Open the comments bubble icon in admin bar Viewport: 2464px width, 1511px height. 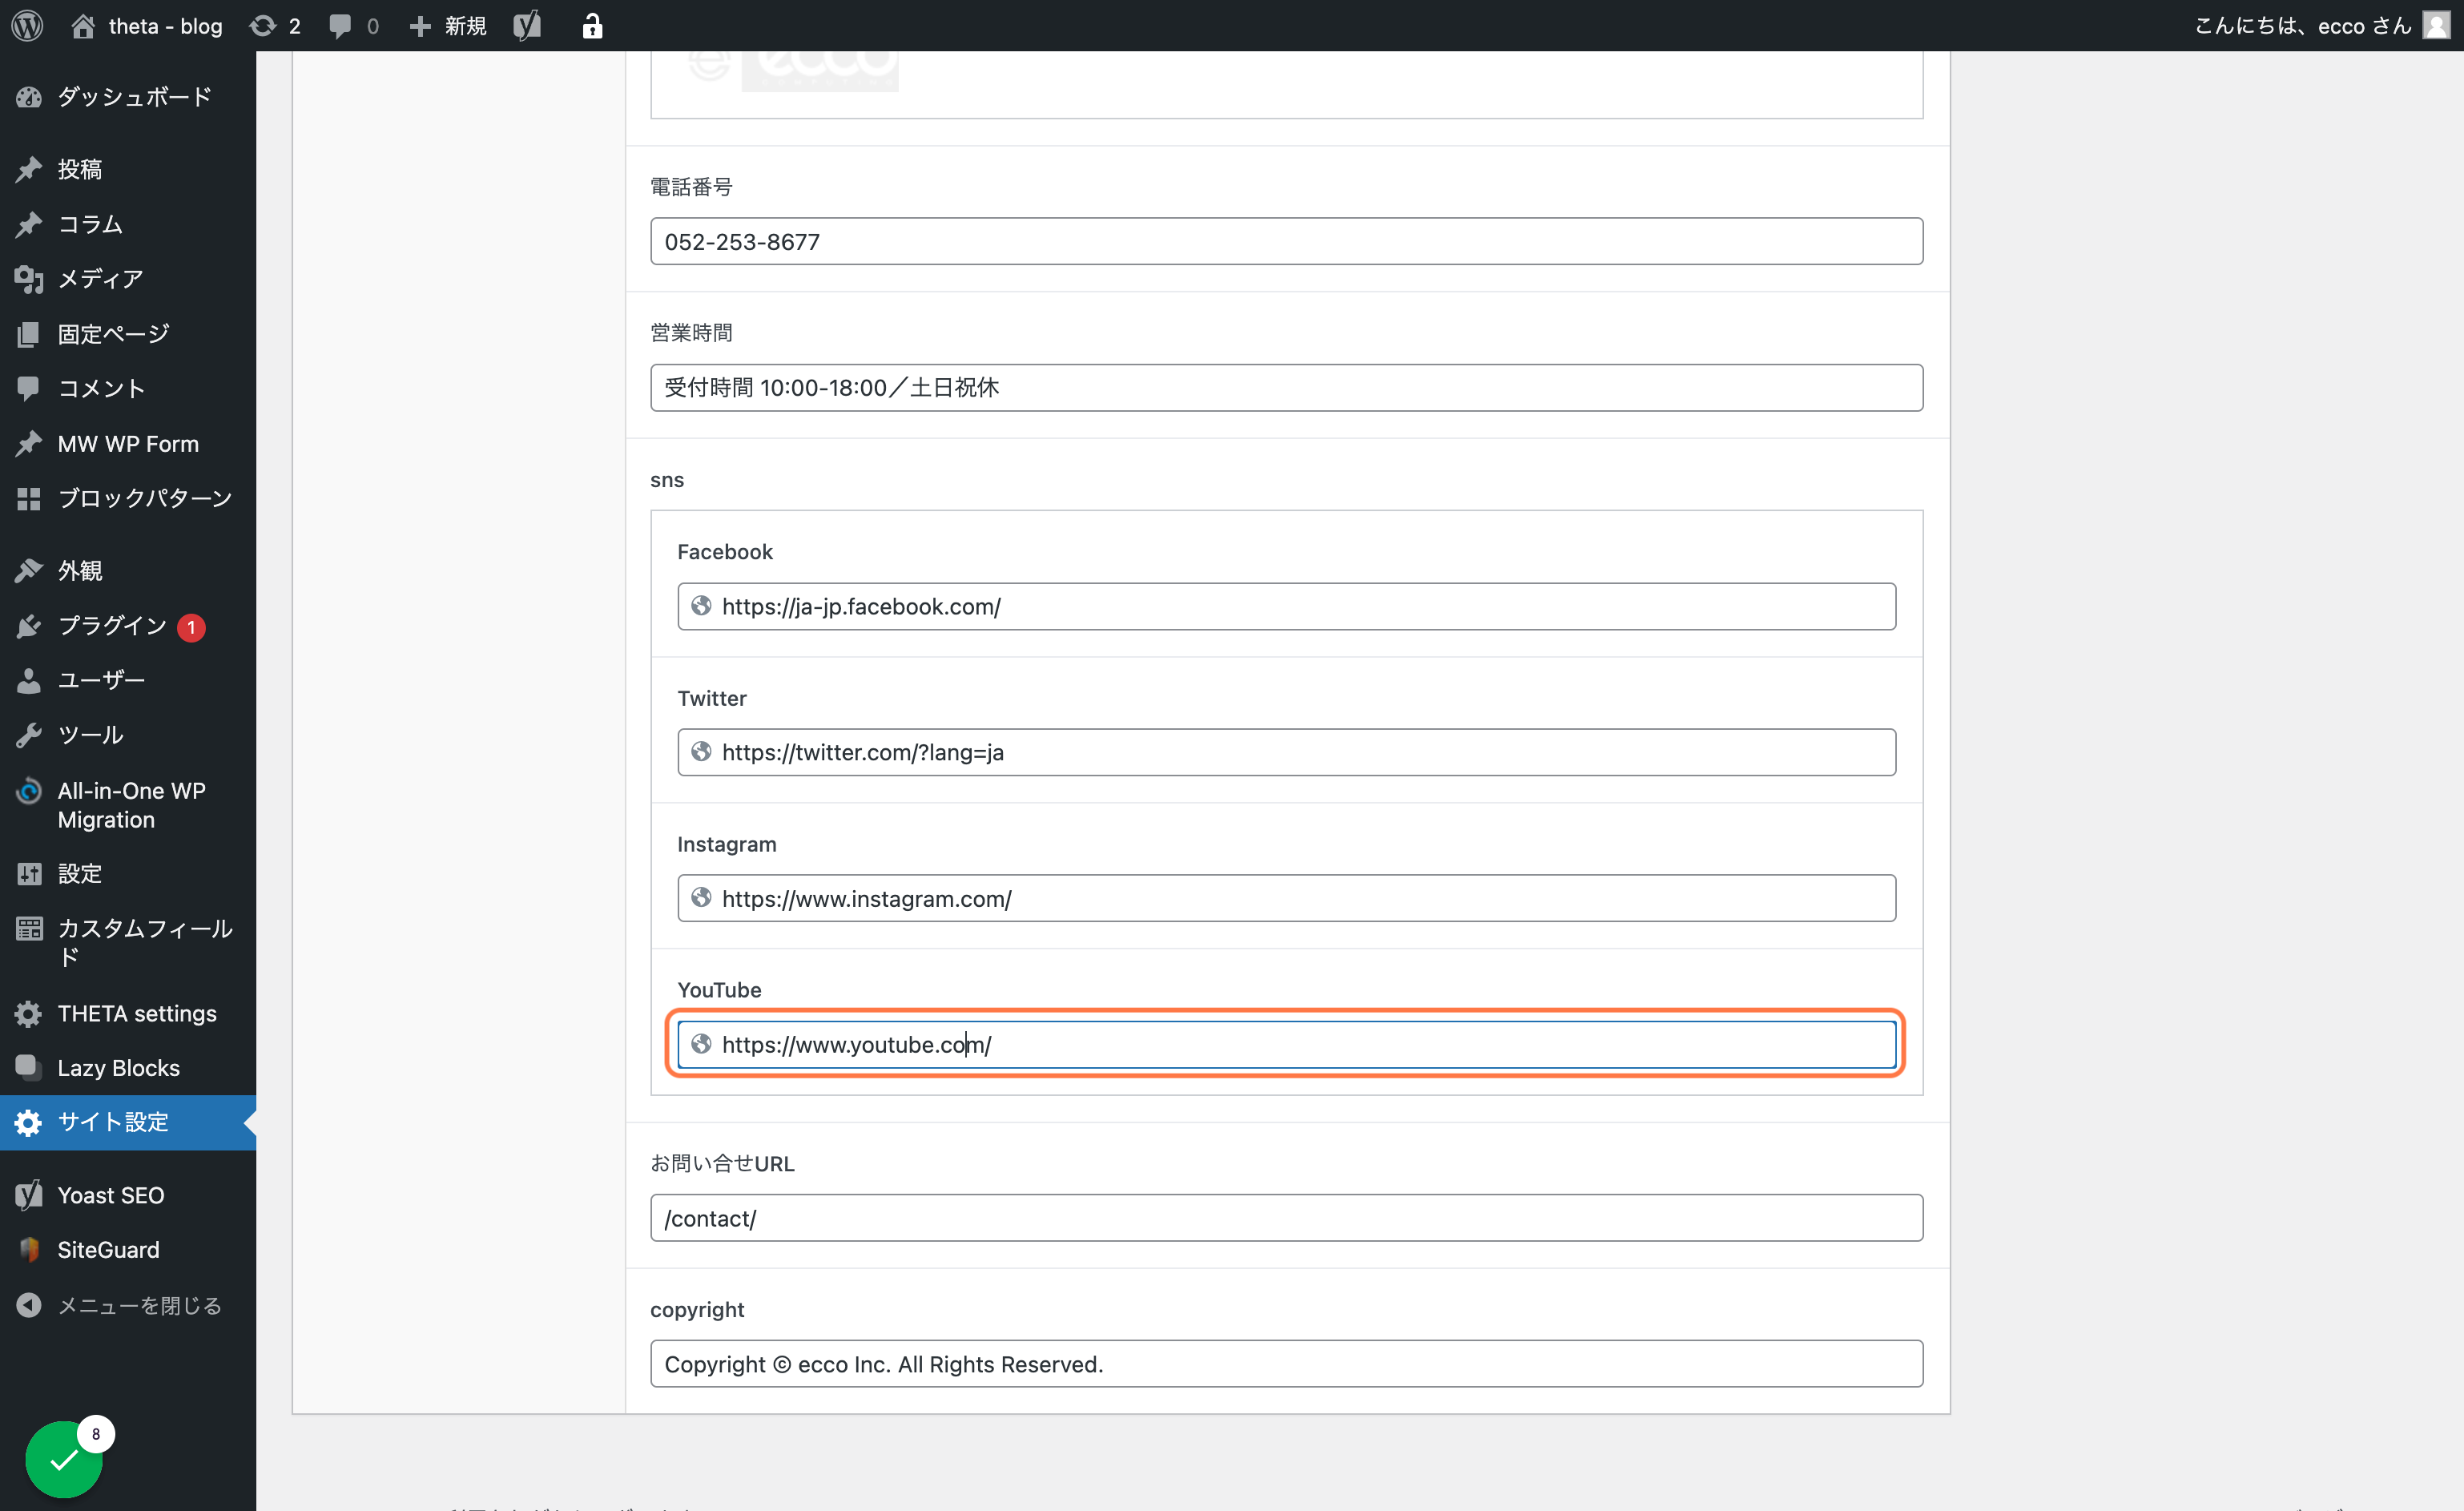(x=340, y=26)
